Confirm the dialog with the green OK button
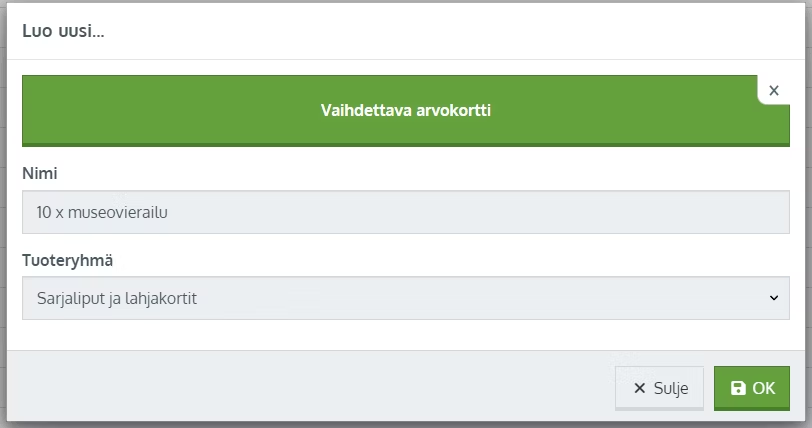 (x=751, y=388)
